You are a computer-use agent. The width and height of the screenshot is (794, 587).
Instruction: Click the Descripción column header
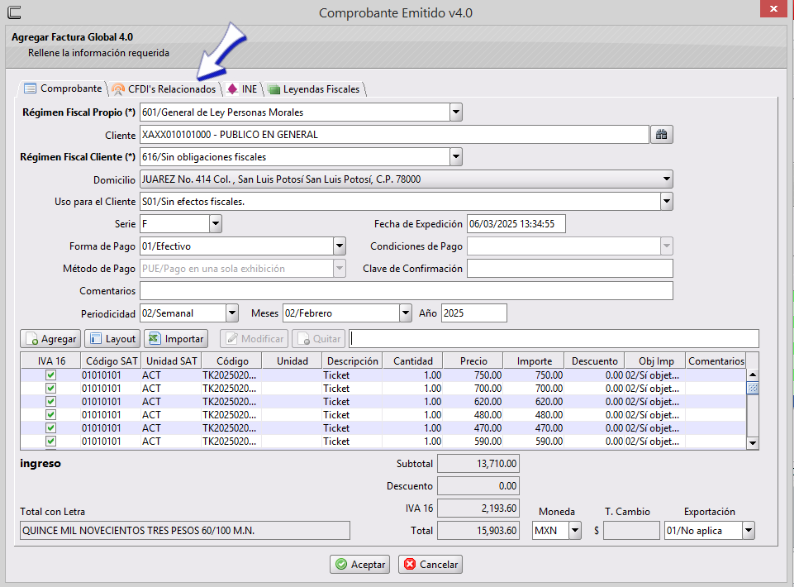pos(352,361)
